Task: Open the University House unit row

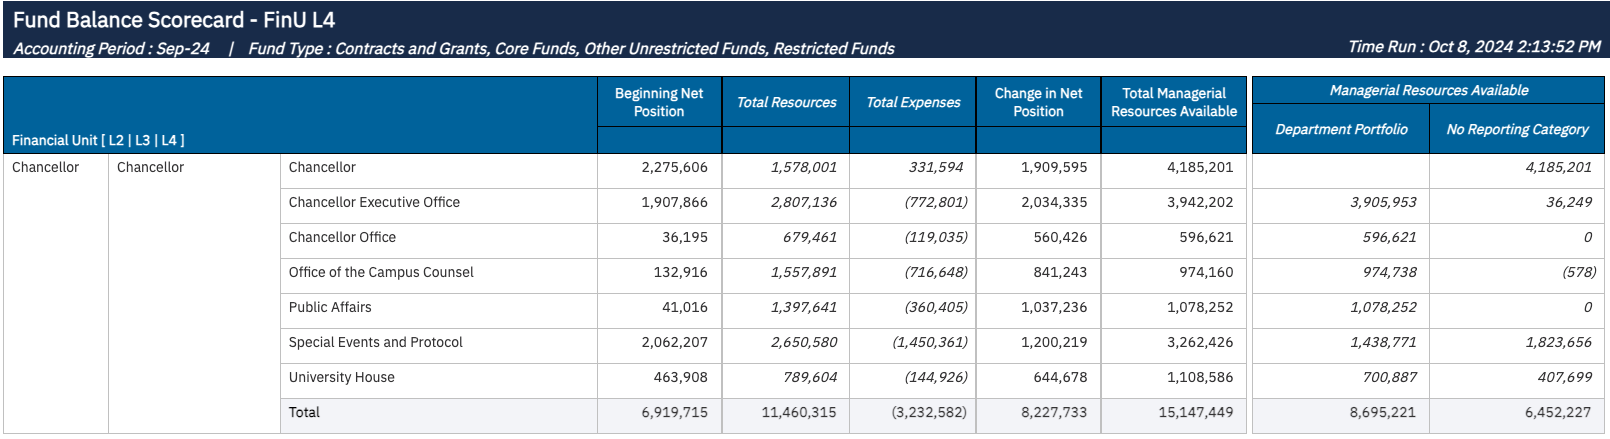Action: pos(342,377)
